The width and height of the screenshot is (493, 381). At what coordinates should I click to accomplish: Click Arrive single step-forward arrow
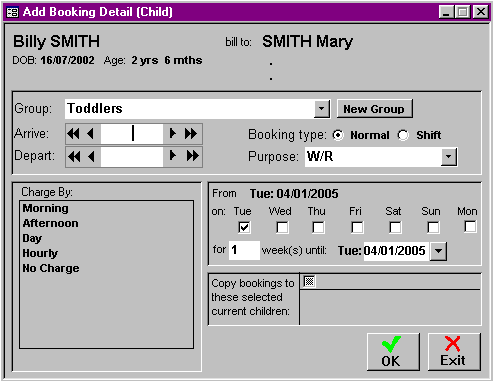[172, 134]
